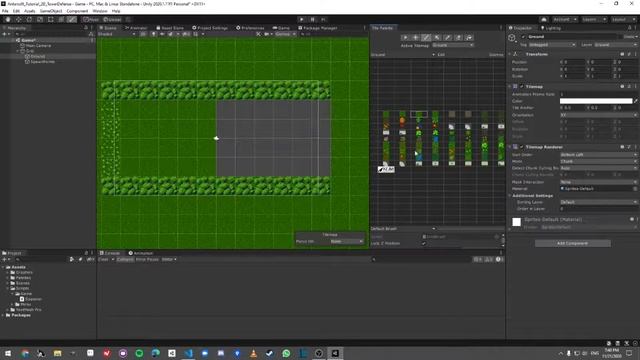The image size is (640, 360).
Task: Open the Shaded draw mode dropdown
Action: (117, 34)
